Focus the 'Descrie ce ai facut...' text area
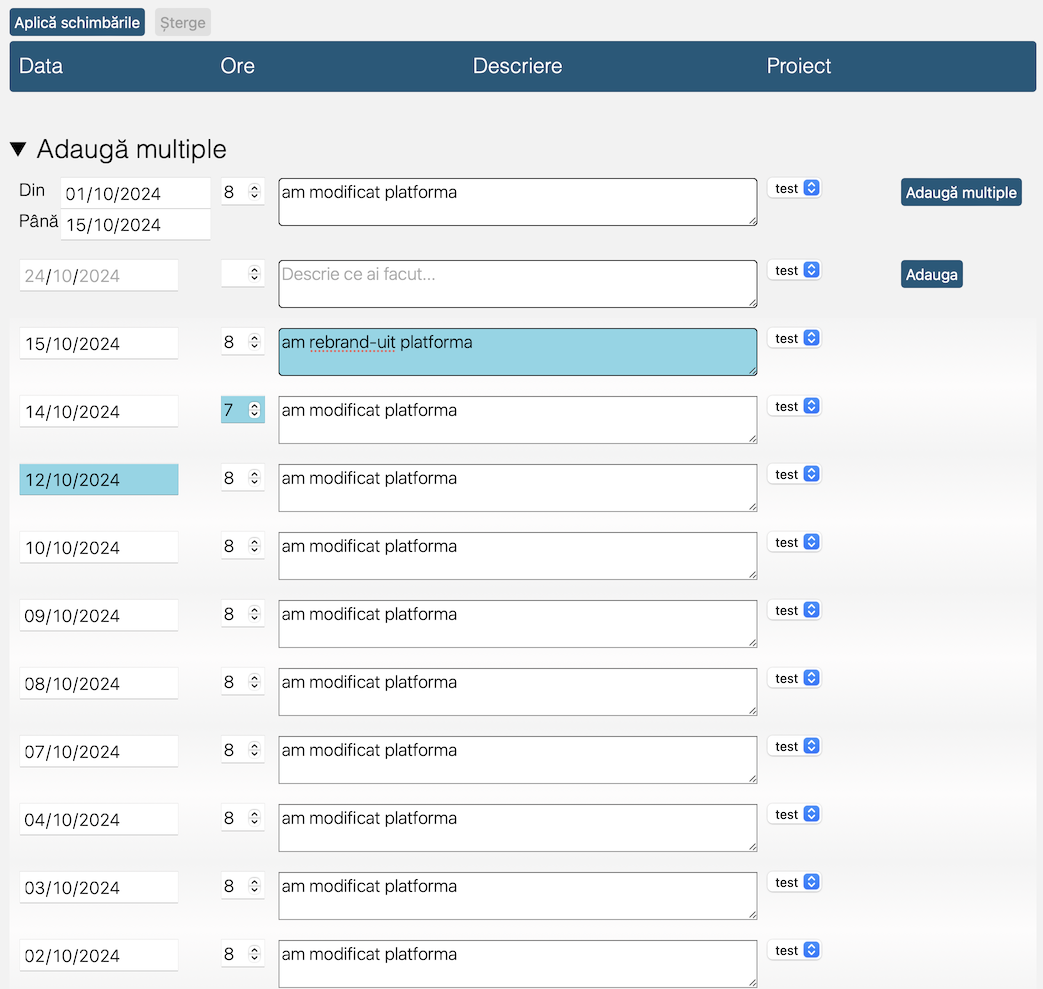The image size is (1043, 989). [518, 284]
